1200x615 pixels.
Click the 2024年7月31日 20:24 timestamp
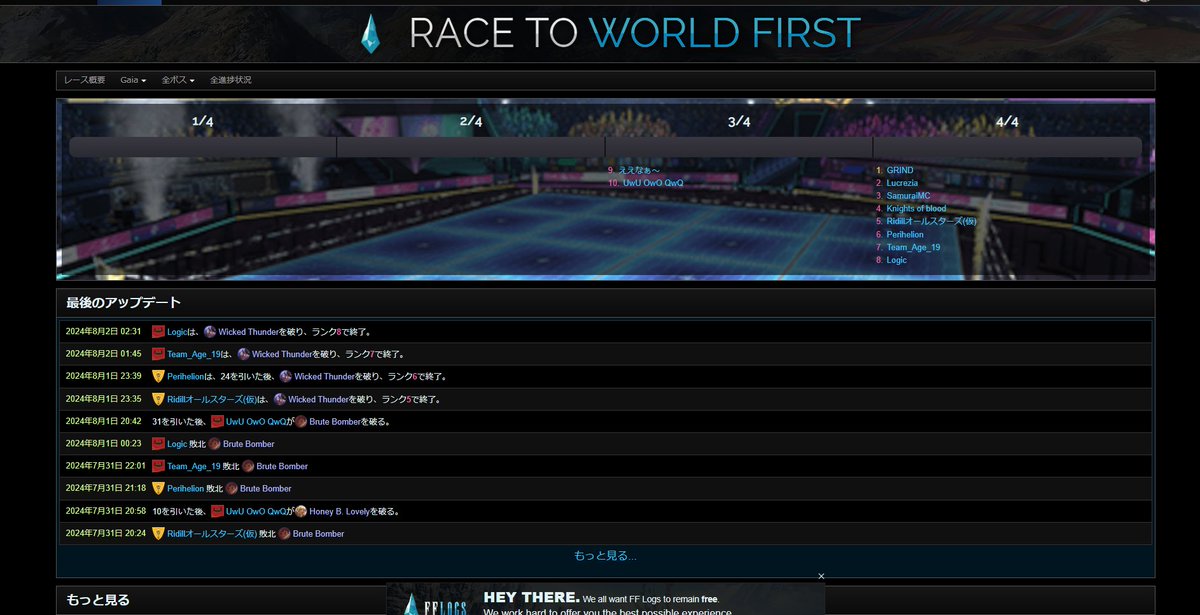[106, 533]
